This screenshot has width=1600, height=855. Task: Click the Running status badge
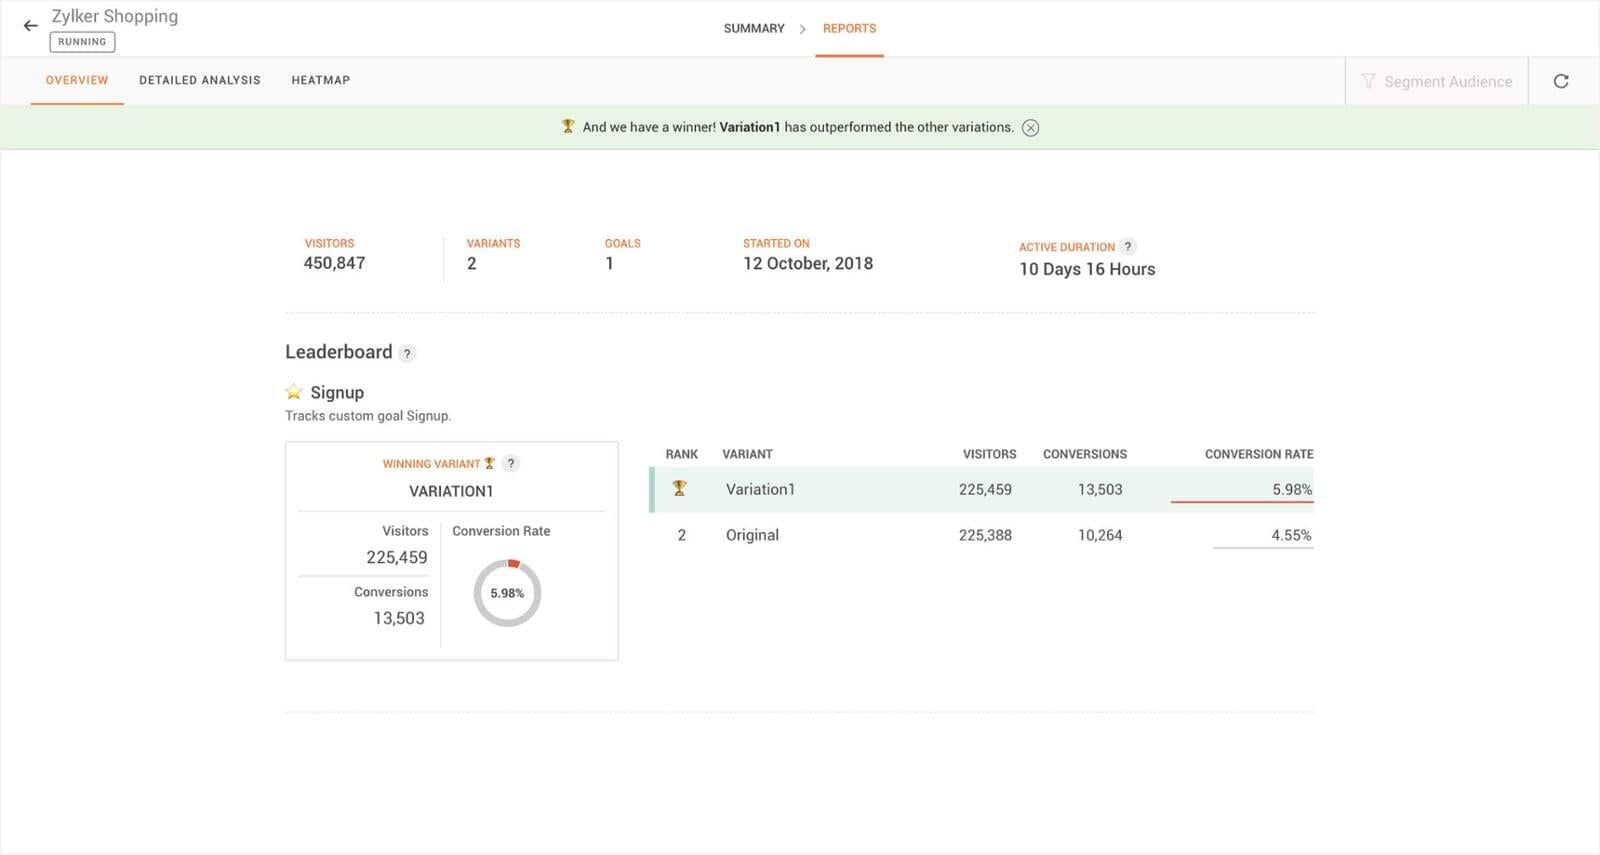coord(82,42)
